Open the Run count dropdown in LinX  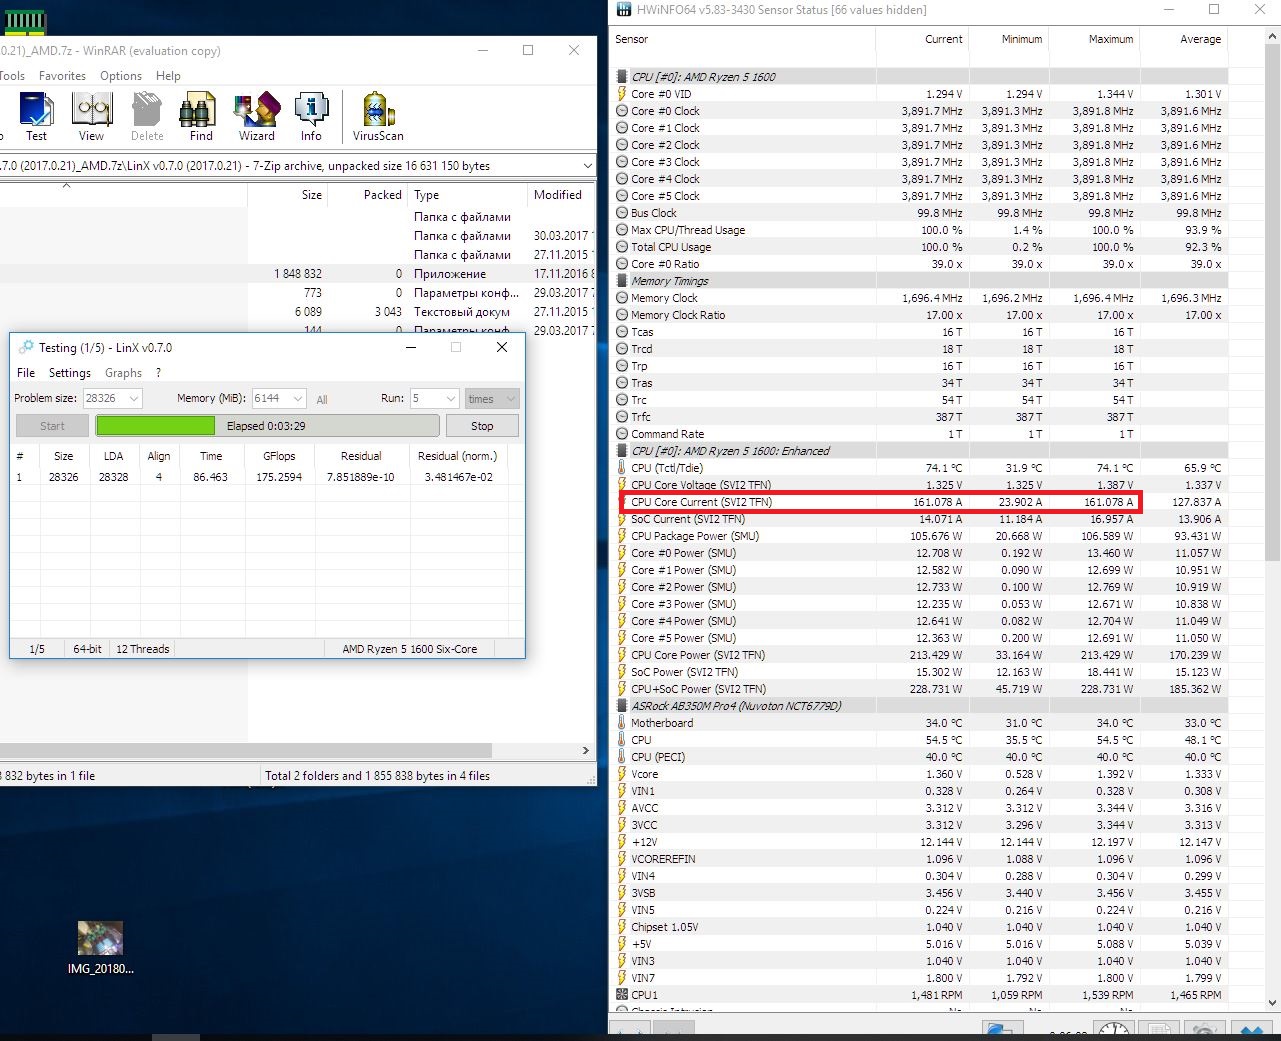[x=451, y=399]
